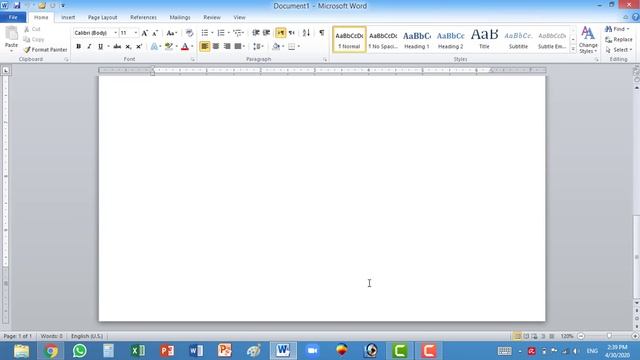Click the Save icon in Quick Access Toolbar
The image size is (640, 360).
17,6
